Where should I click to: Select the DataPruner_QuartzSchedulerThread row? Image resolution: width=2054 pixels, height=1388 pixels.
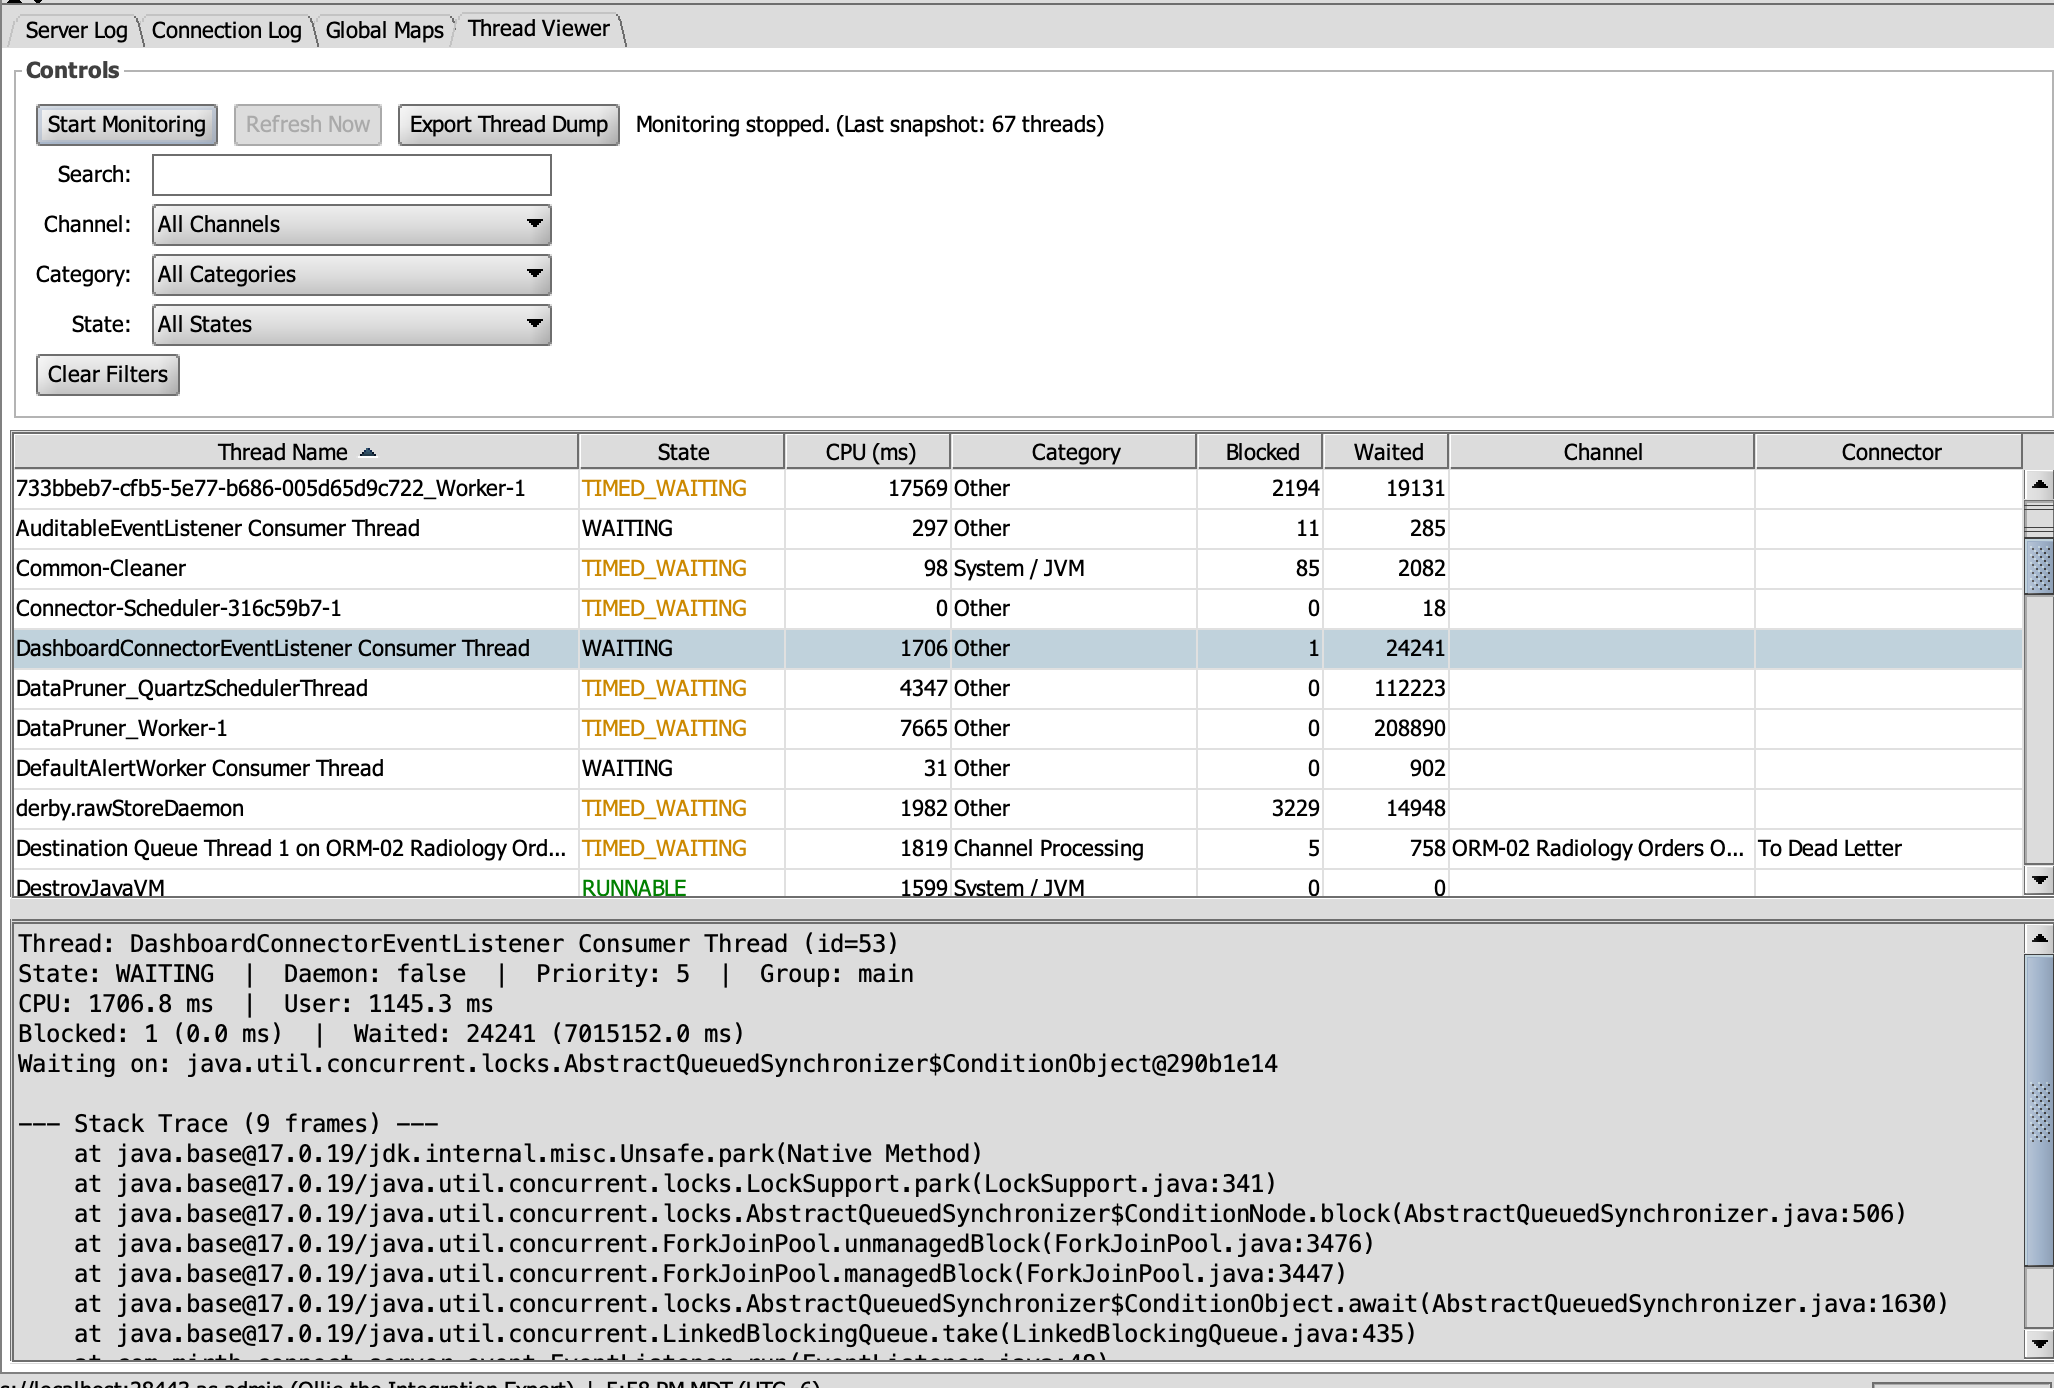pyautogui.click(x=1018, y=688)
